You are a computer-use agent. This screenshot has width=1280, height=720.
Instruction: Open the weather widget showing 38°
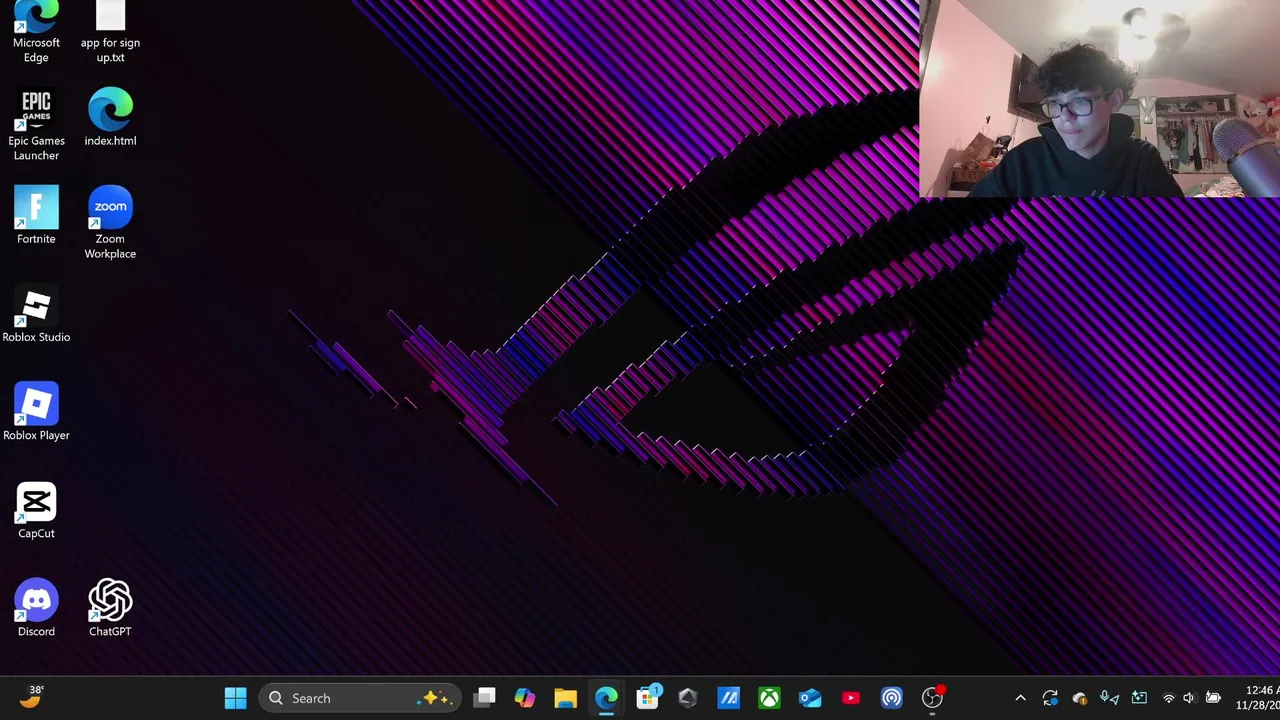click(x=30, y=697)
